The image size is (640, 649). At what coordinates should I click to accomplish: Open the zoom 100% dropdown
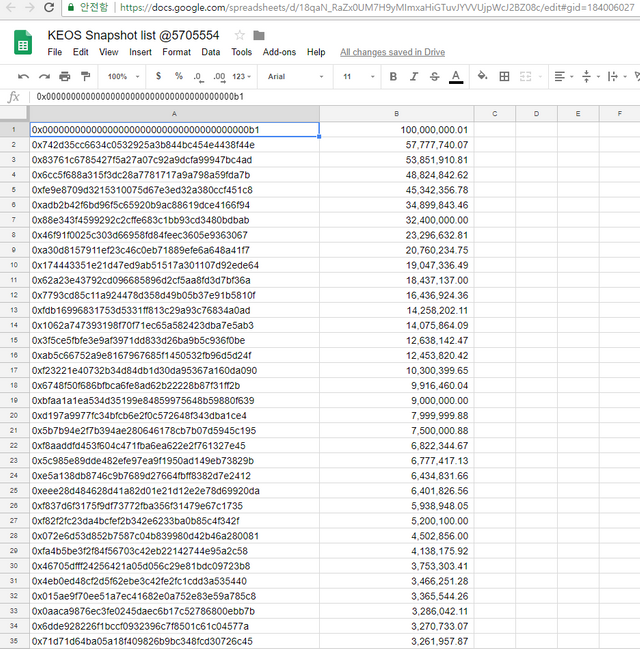coord(123,77)
